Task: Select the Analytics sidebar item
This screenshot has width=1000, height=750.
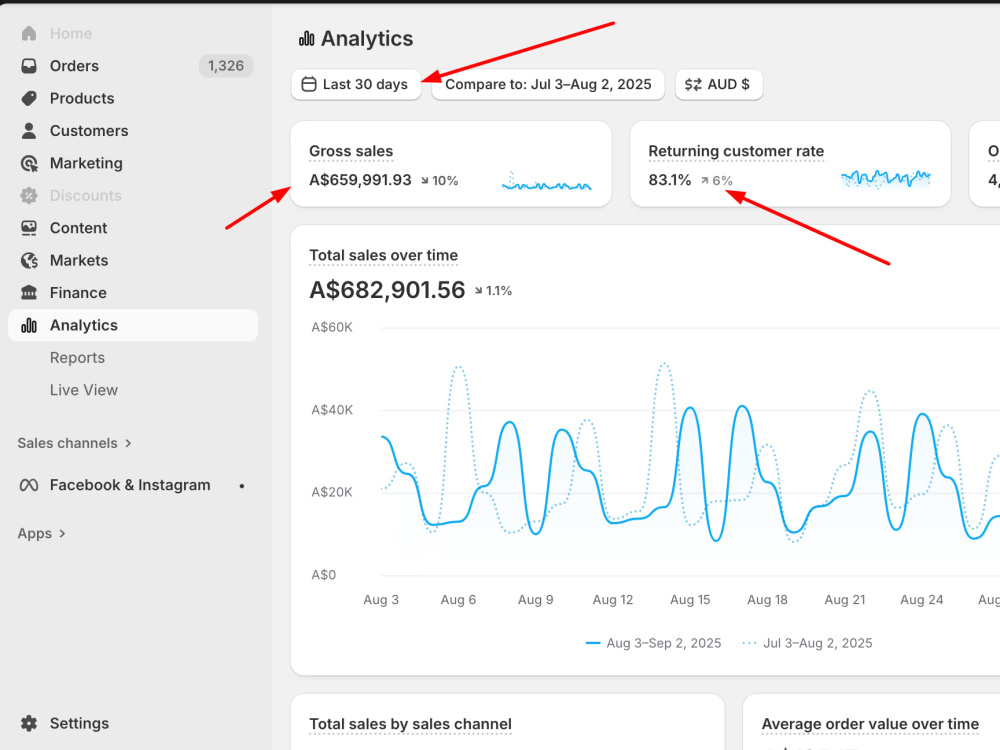Action: point(133,325)
